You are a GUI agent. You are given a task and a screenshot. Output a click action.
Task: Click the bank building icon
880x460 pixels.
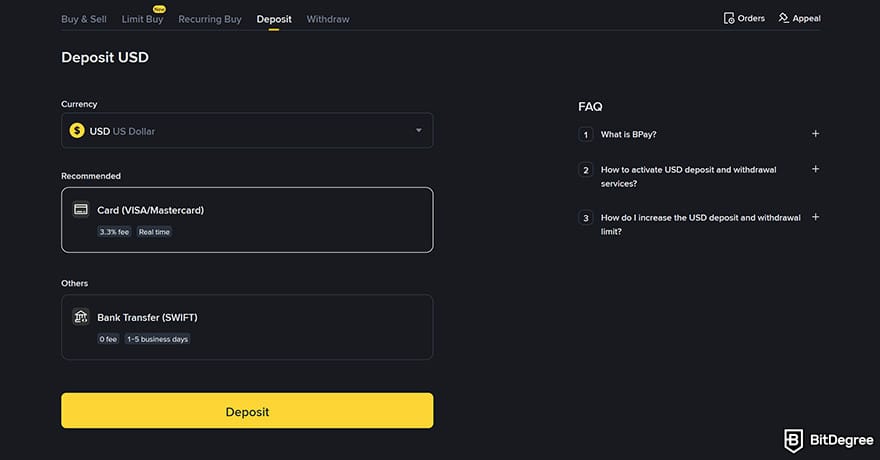click(81, 316)
